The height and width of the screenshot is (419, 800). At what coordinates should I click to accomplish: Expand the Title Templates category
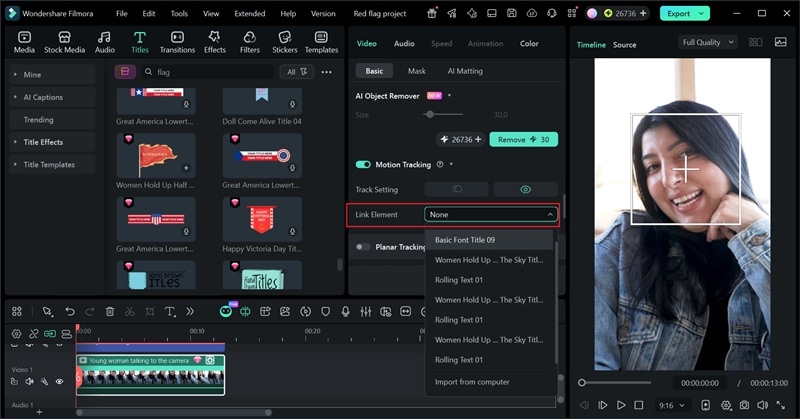pos(52,164)
